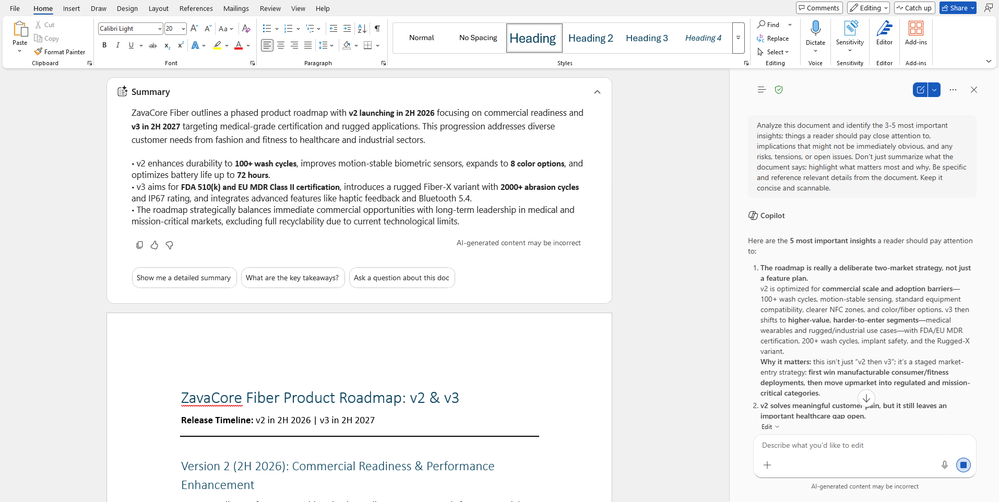
Task: Open the File menu
Action: pos(15,8)
